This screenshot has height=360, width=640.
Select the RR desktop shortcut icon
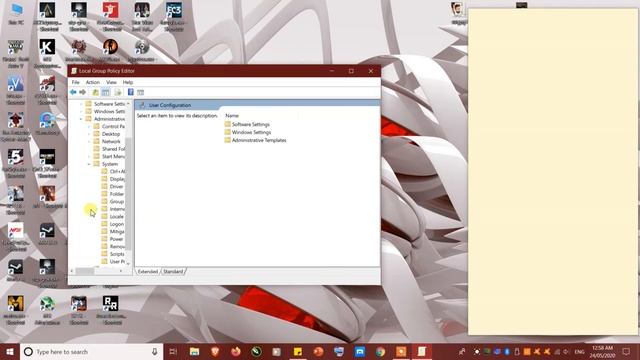pos(111,310)
